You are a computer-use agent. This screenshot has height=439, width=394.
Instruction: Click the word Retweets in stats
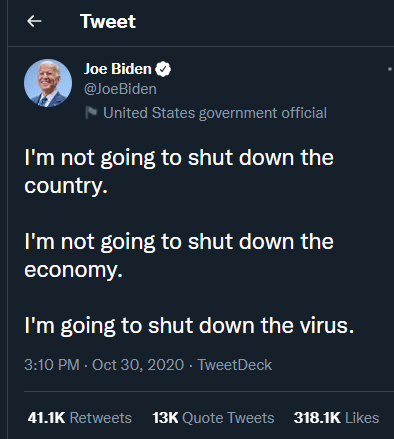(101, 418)
